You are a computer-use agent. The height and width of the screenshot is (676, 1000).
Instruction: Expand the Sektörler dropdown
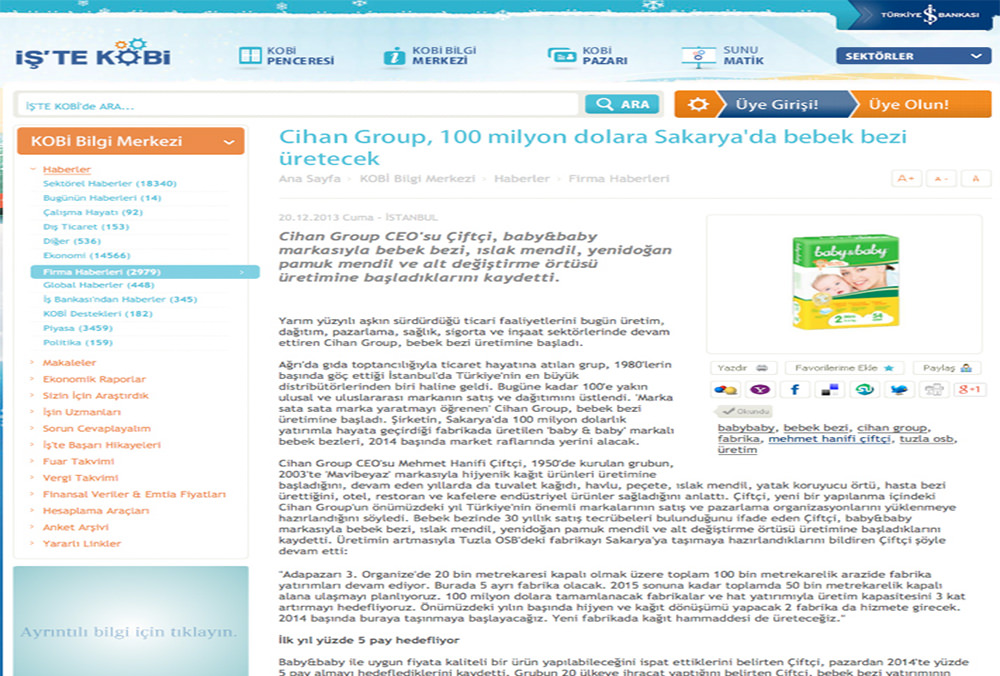pyautogui.click(x=913, y=56)
